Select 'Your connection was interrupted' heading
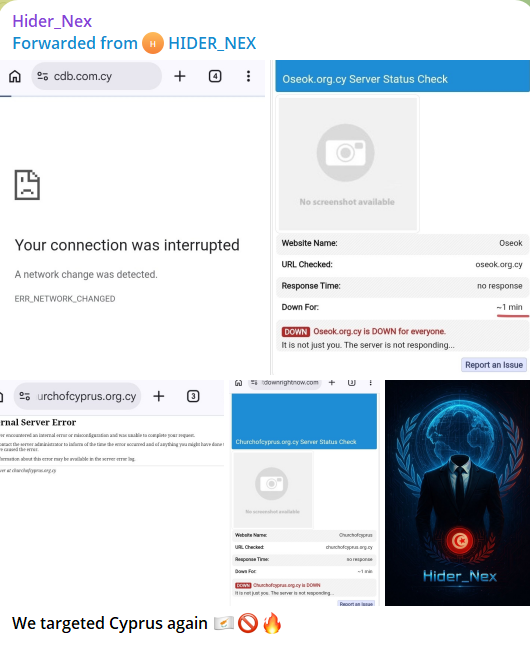This screenshot has width=530, height=653. (127, 245)
